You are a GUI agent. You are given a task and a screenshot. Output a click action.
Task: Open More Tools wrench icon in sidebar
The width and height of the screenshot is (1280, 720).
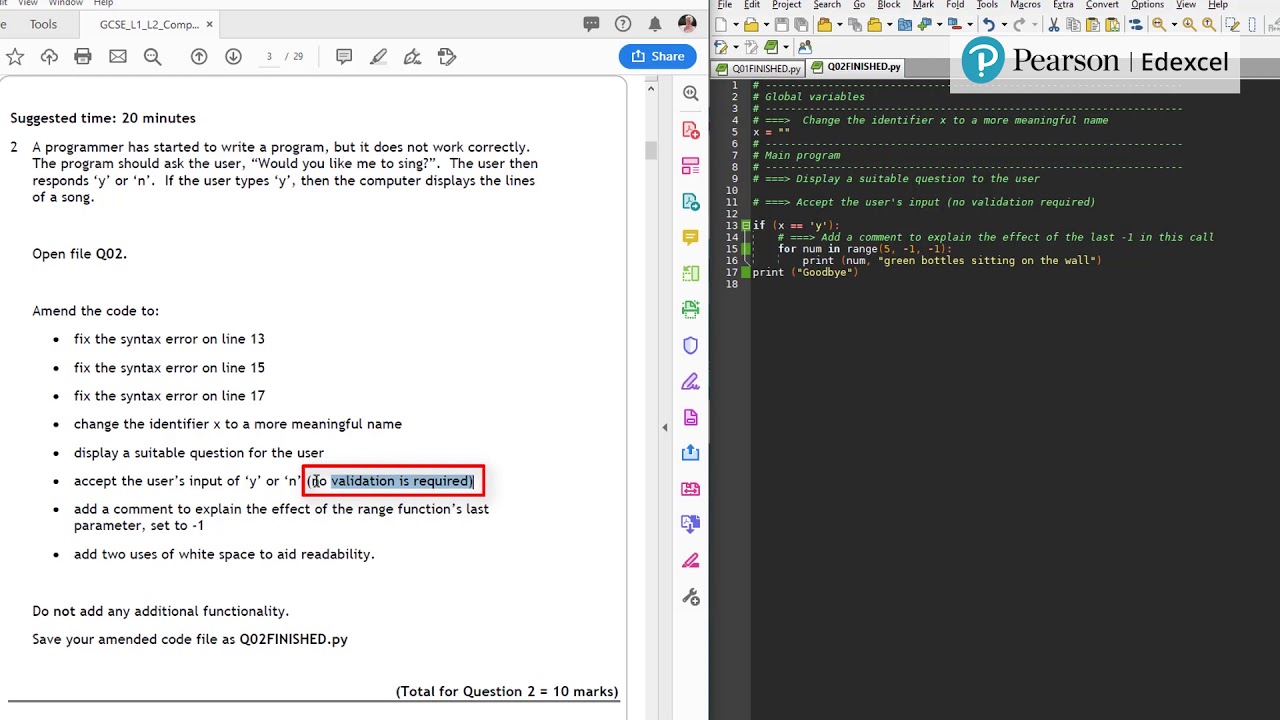(691, 597)
